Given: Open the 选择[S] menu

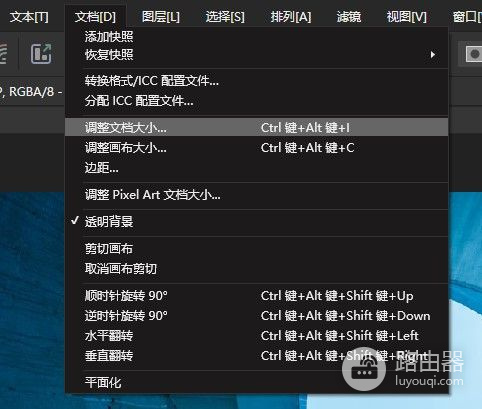Looking at the screenshot, I should coord(225,17).
